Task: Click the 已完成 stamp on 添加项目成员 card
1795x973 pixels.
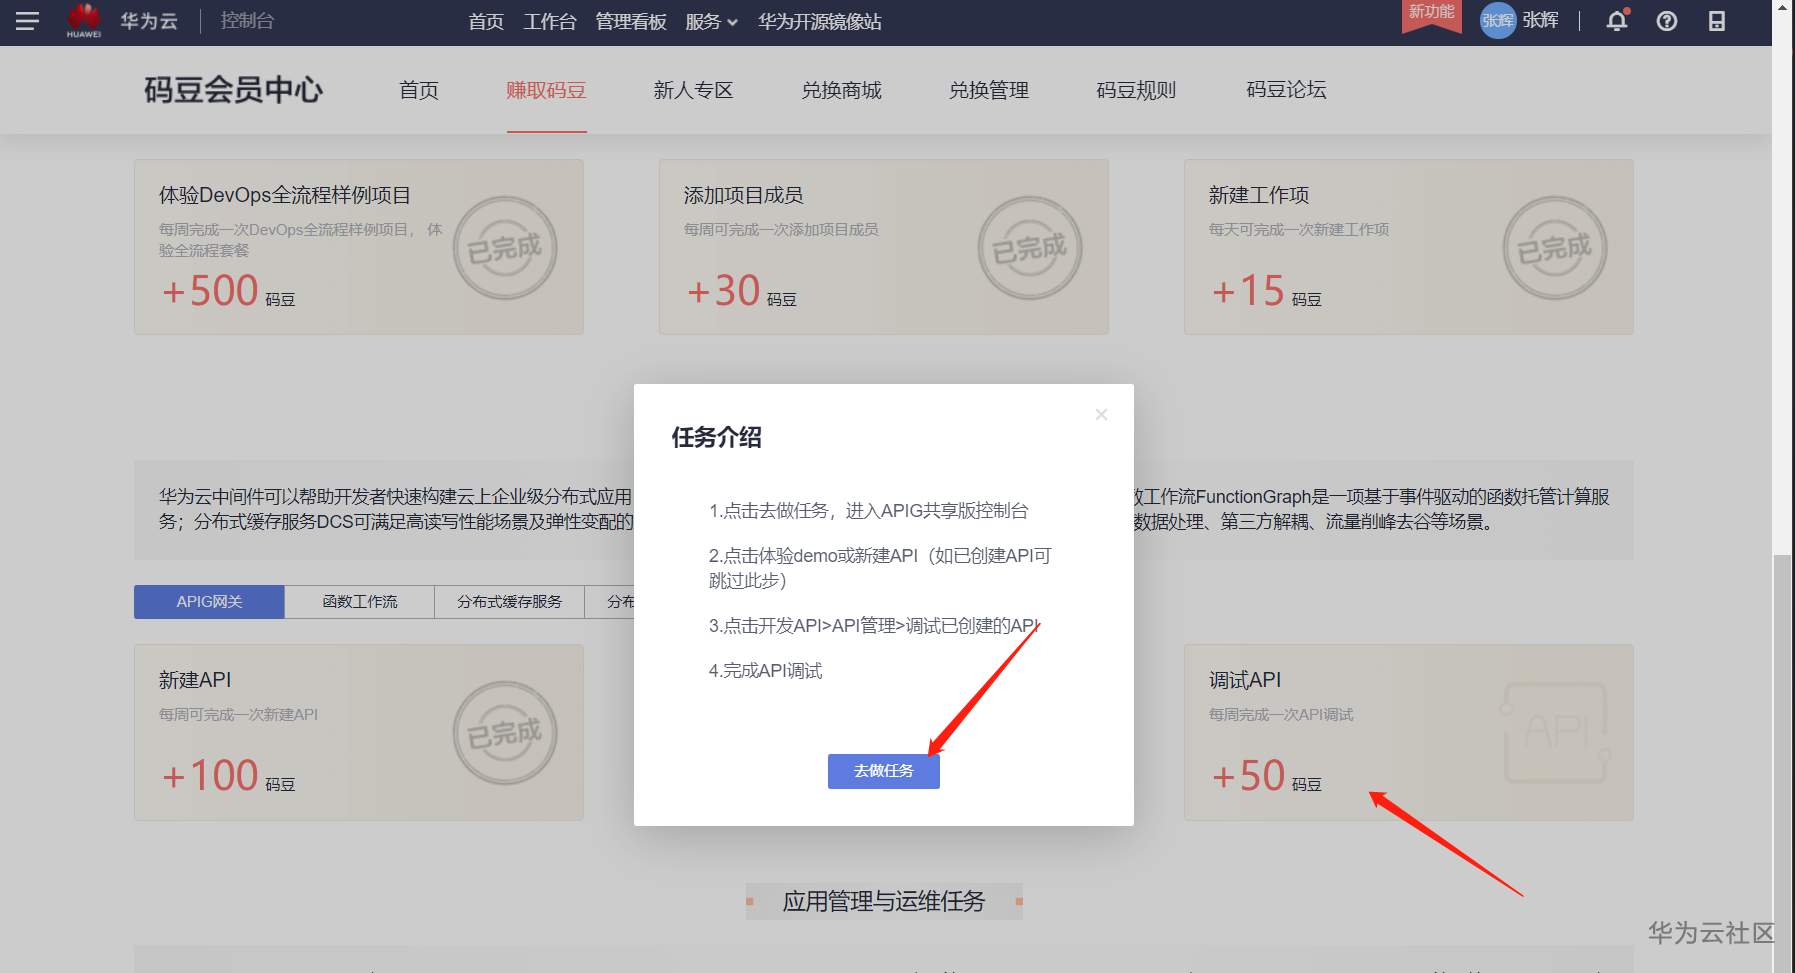Action: coord(1030,248)
